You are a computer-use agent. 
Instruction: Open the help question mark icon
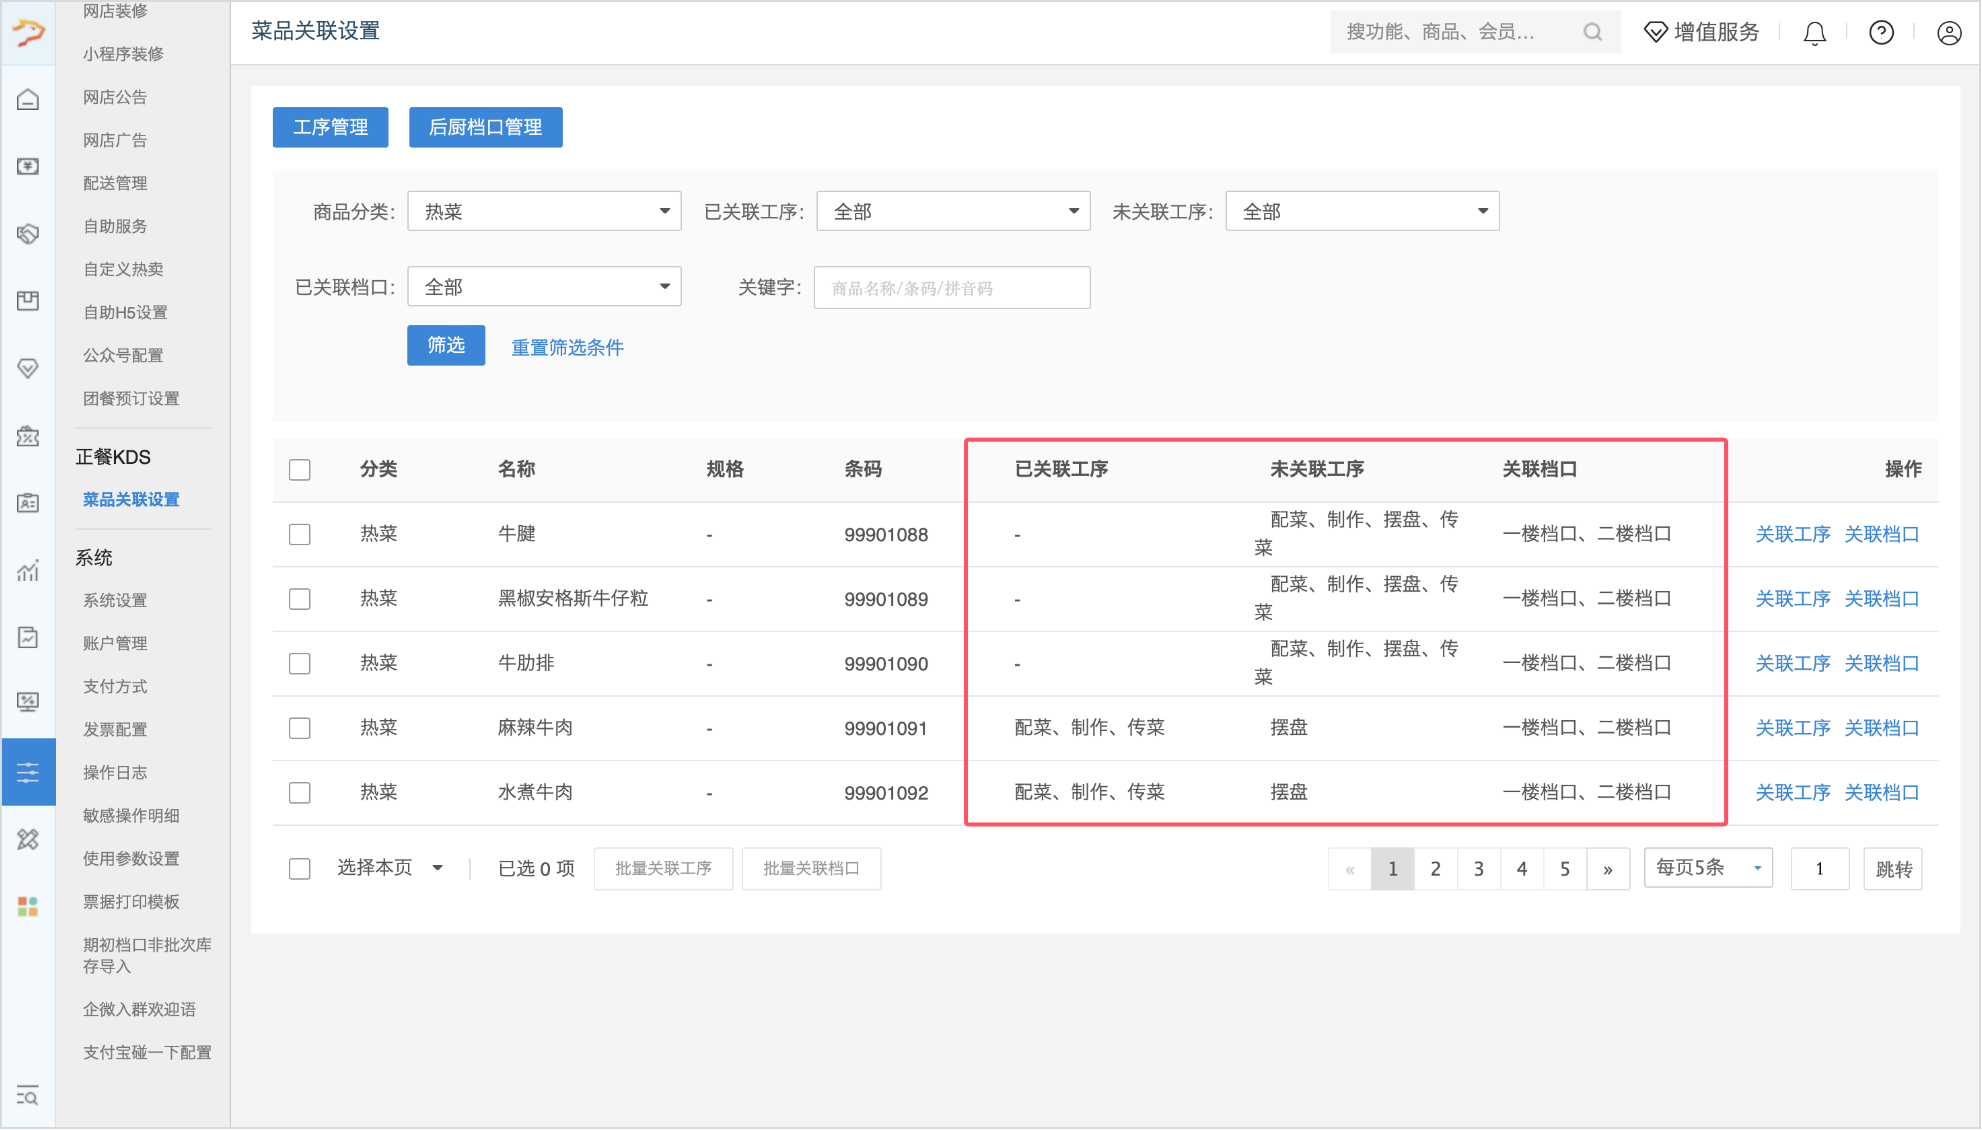pos(1882,33)
